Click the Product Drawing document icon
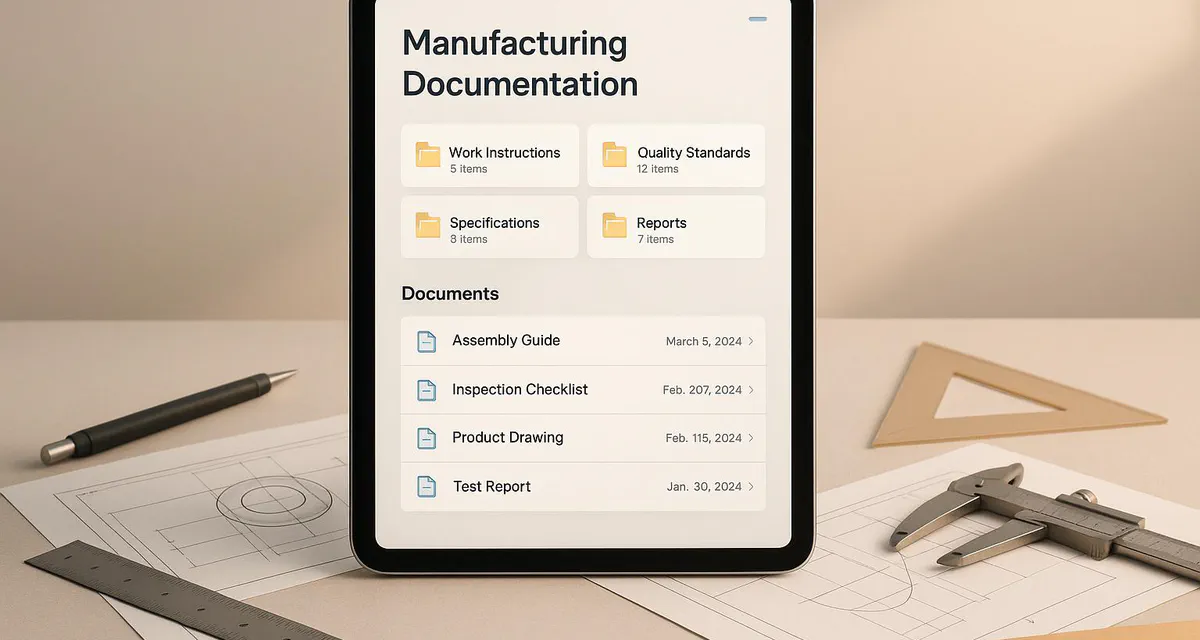Viewport: 1200px width, 640px height. click(427, 437)
